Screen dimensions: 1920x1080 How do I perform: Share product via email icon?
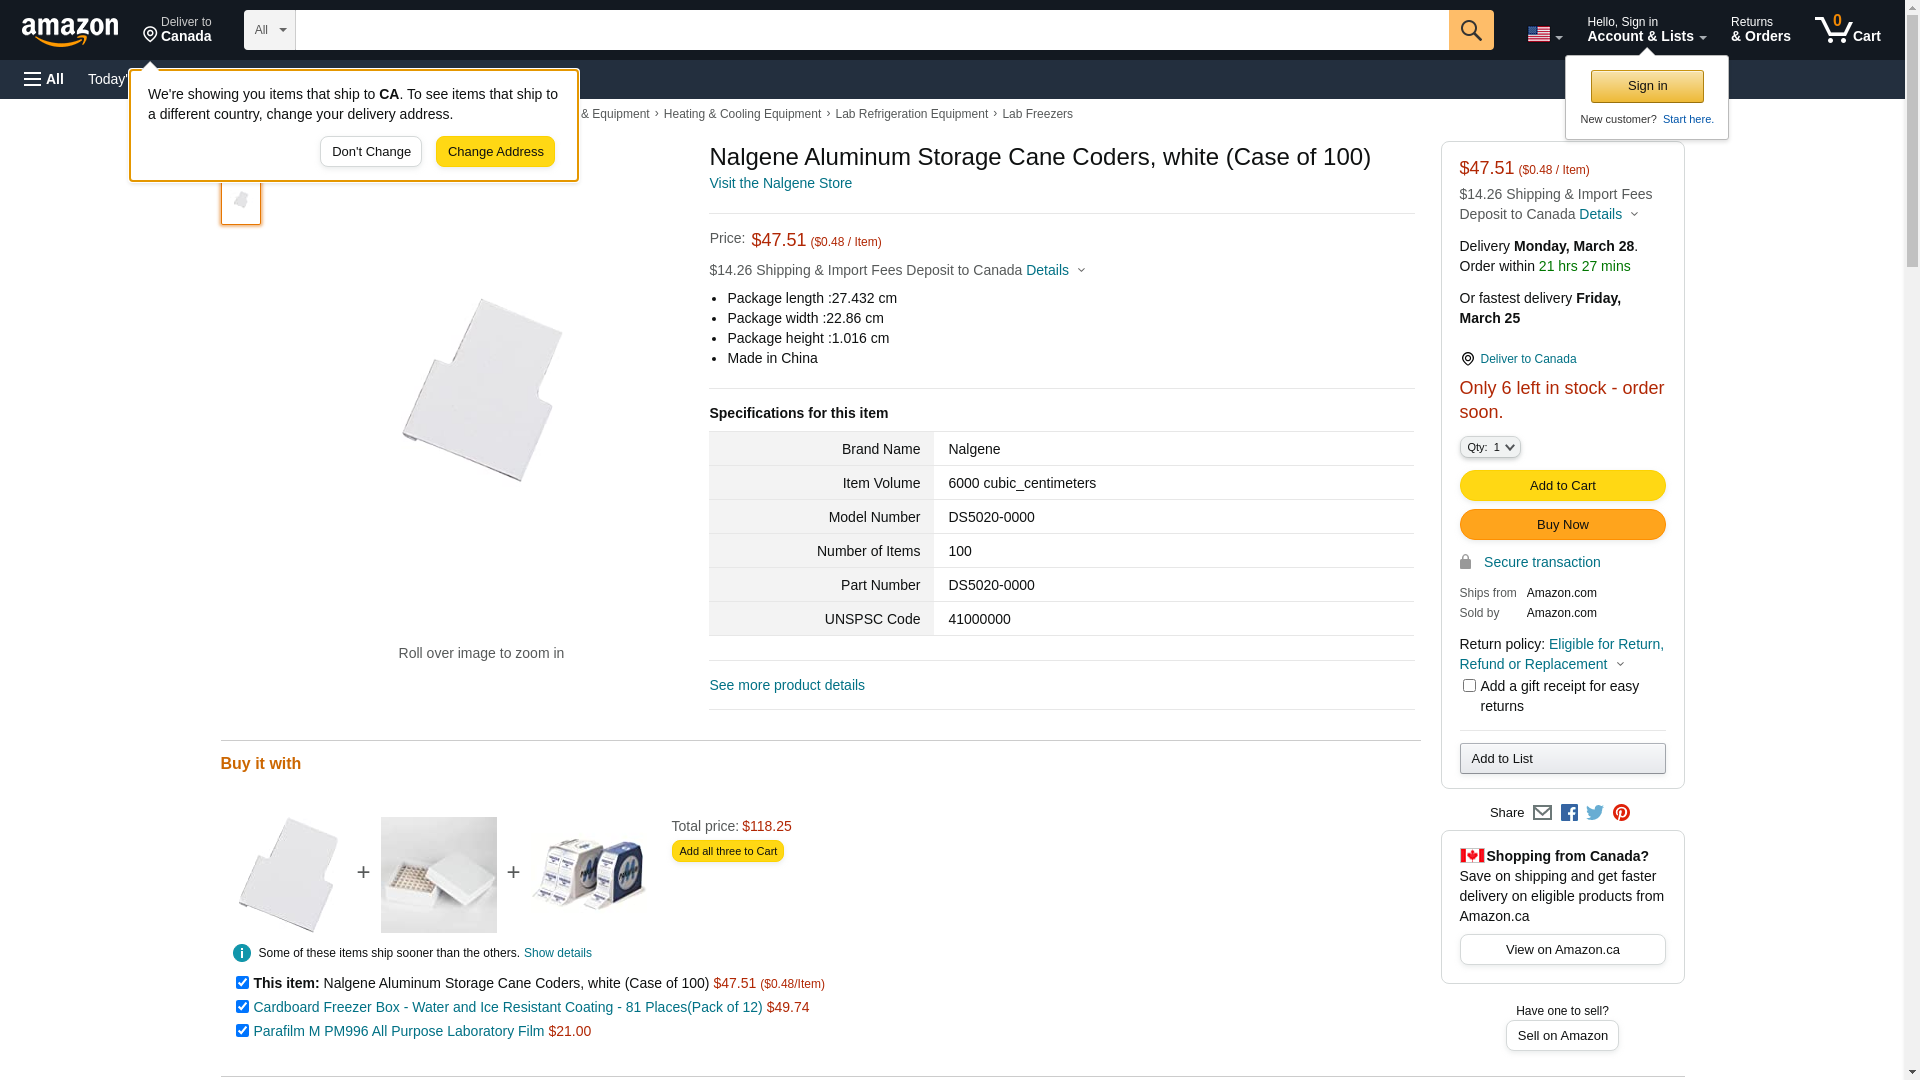1542,813
